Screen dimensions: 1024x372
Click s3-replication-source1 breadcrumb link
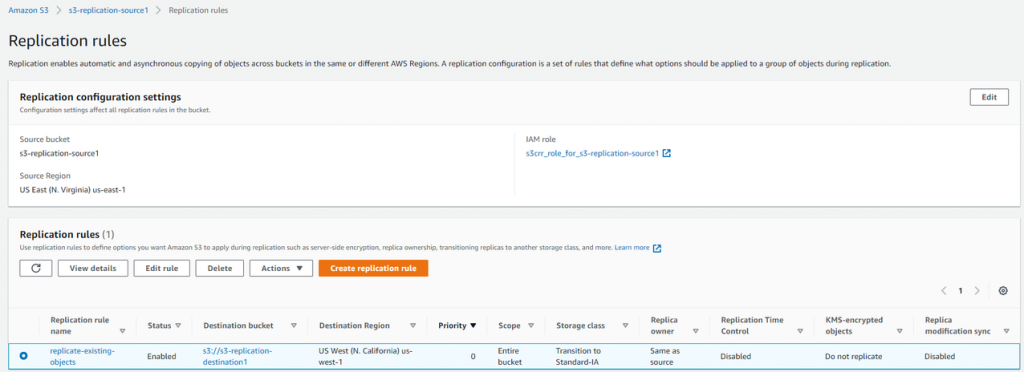108,10
